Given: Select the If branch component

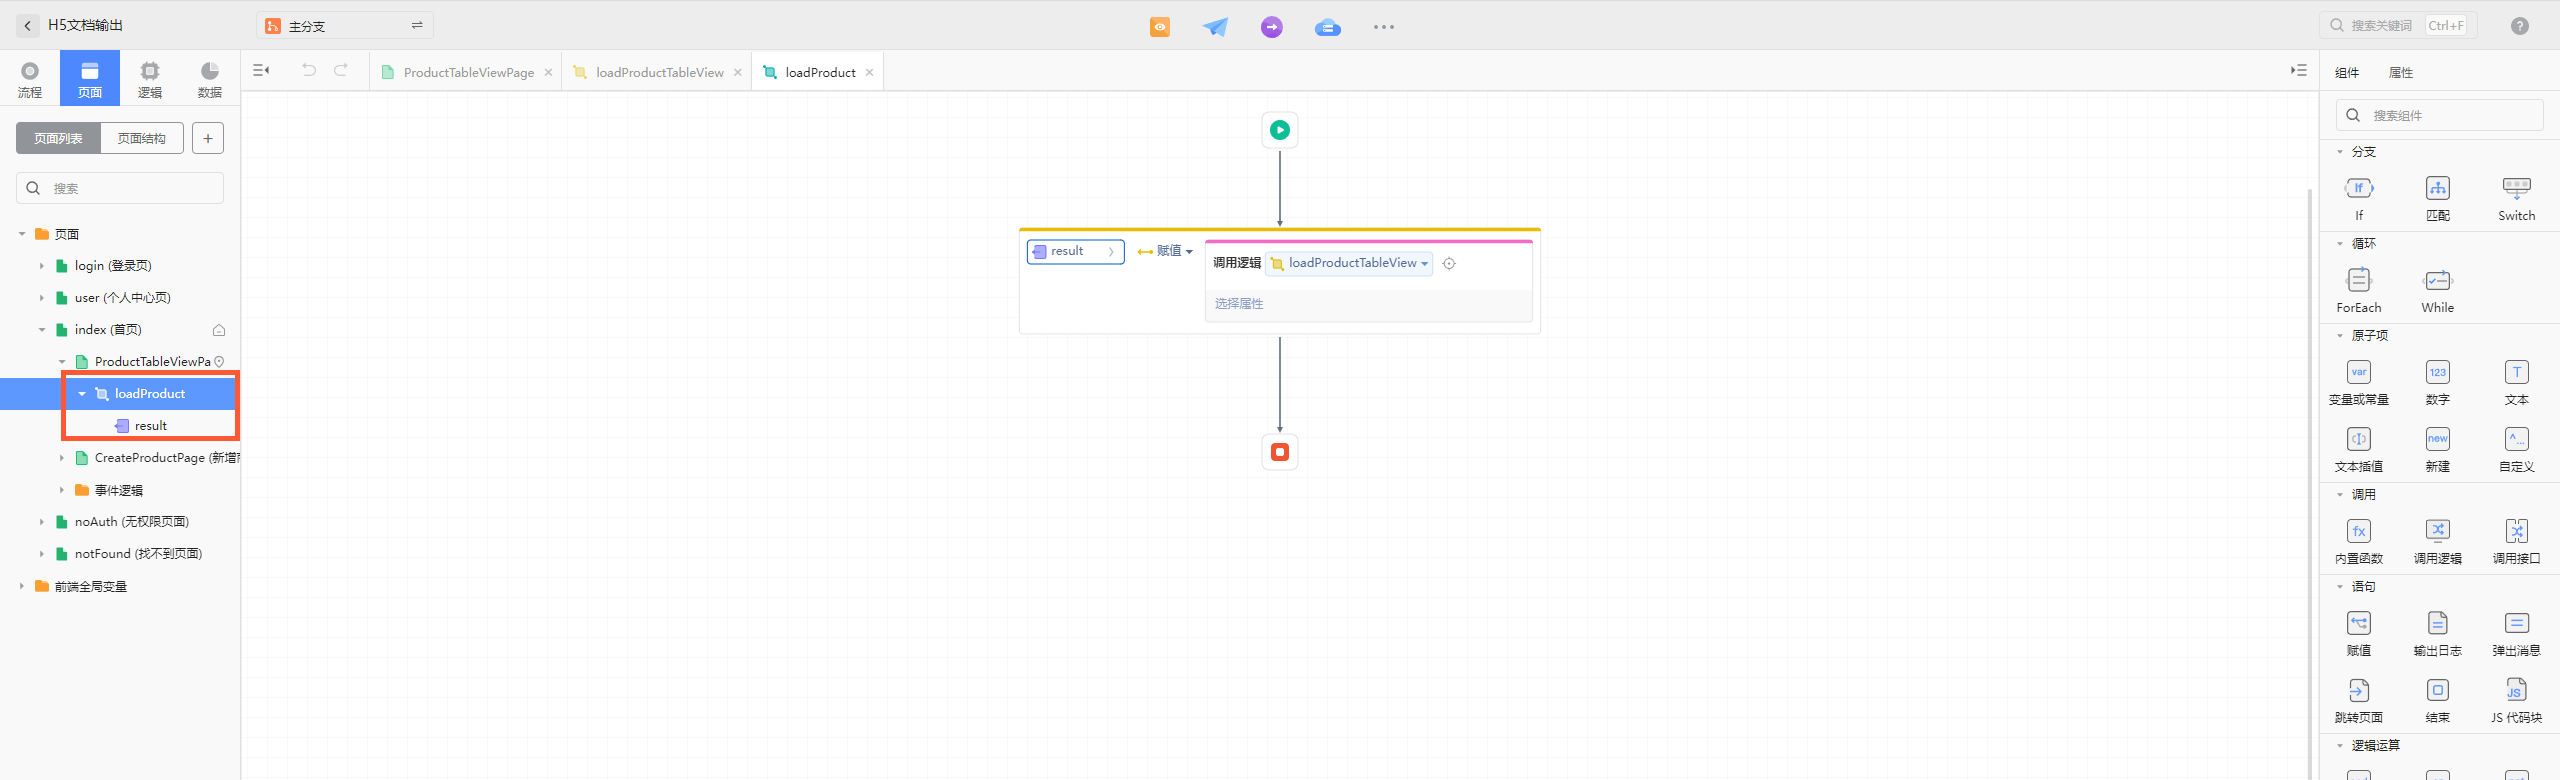Looking at the screenshot, I should click(x=2359, y=198).
